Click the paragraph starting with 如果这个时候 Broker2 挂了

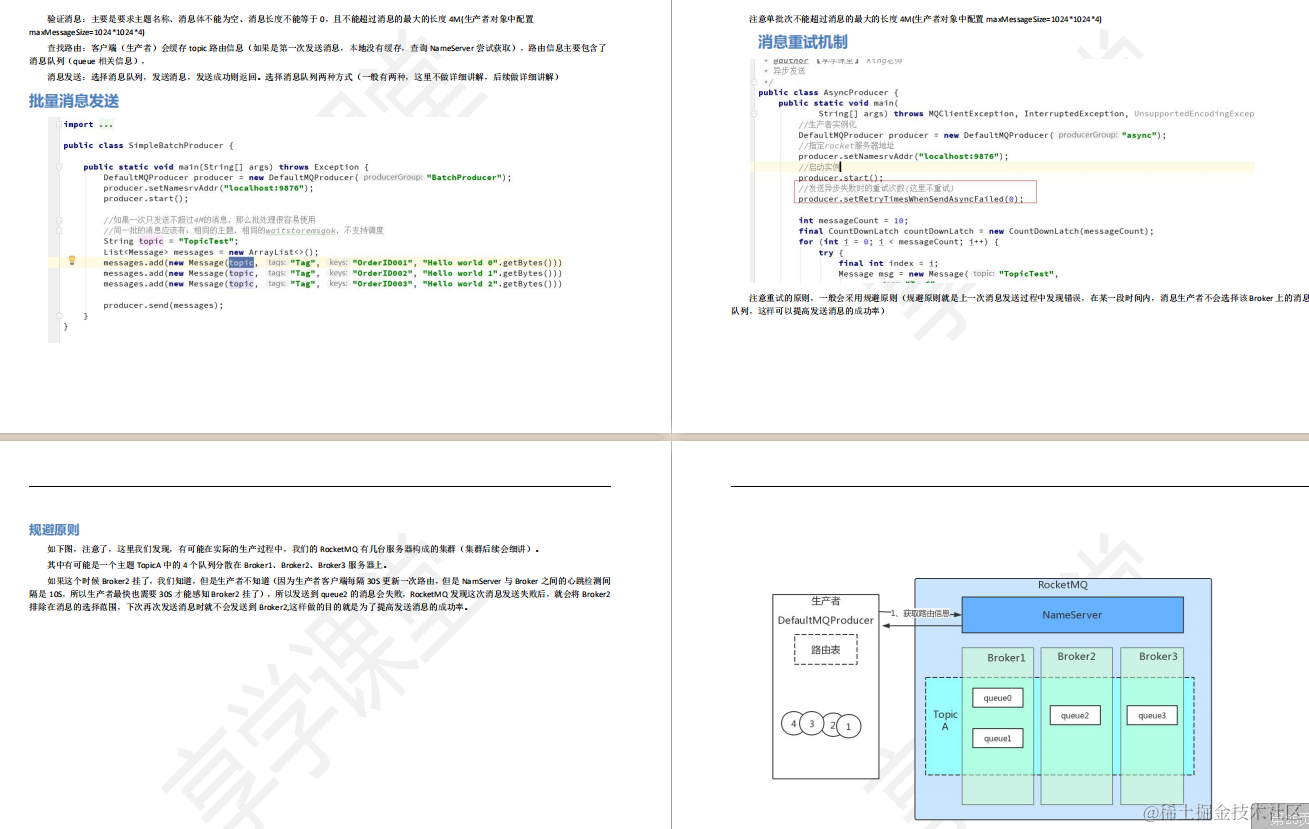click(320, 593)
